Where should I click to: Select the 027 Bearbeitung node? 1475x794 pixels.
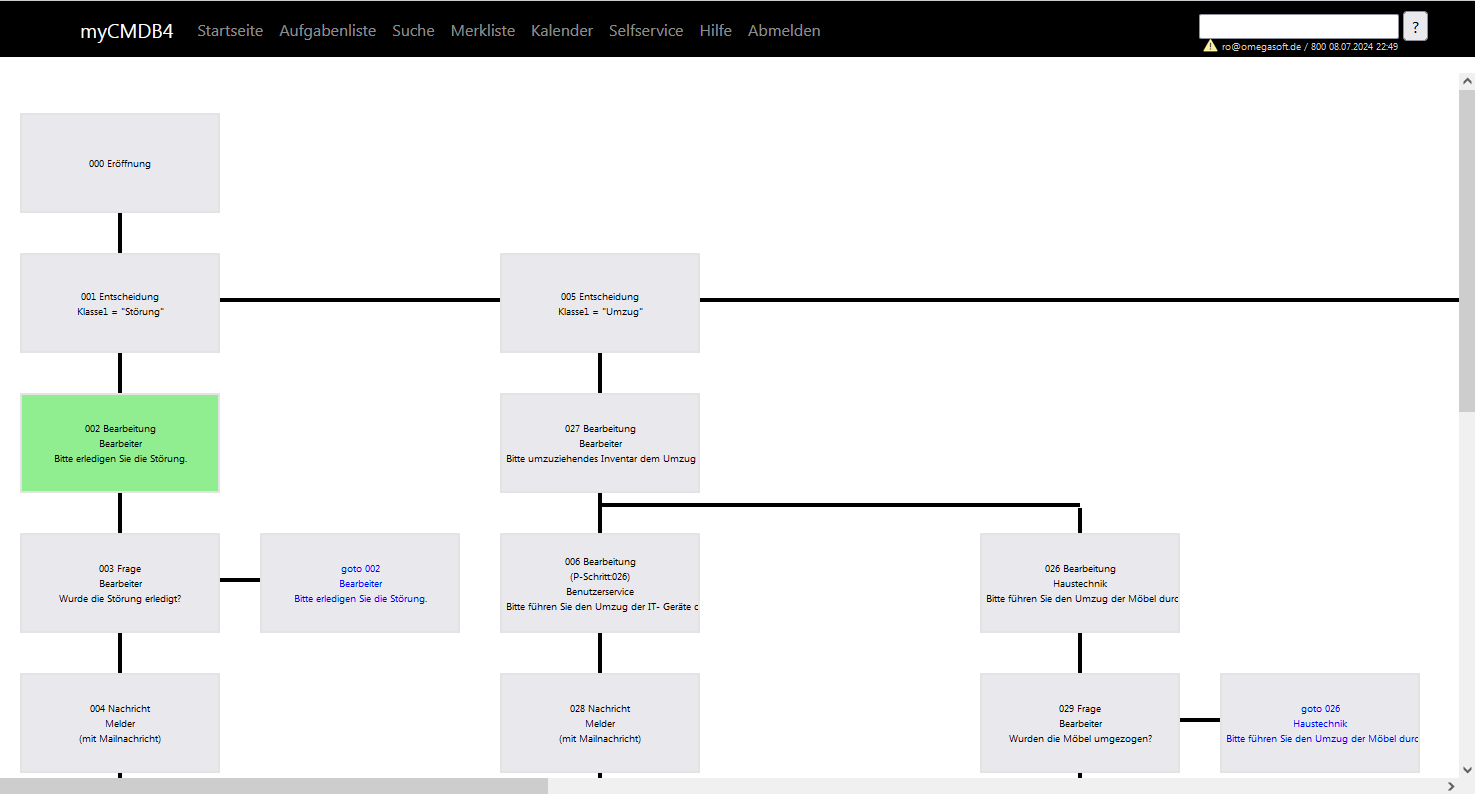[x=600, y=443]
